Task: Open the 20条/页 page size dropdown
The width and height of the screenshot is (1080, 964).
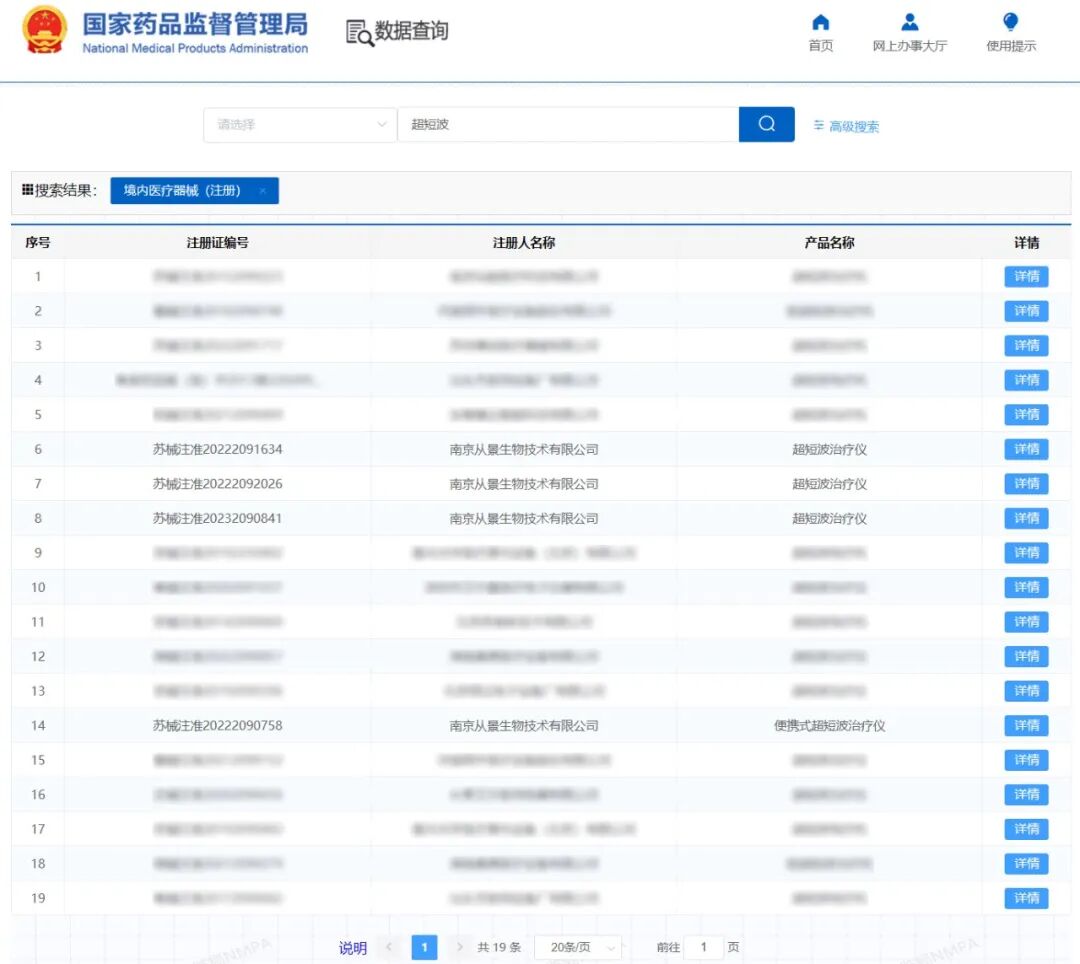Action: click(578, 947)
